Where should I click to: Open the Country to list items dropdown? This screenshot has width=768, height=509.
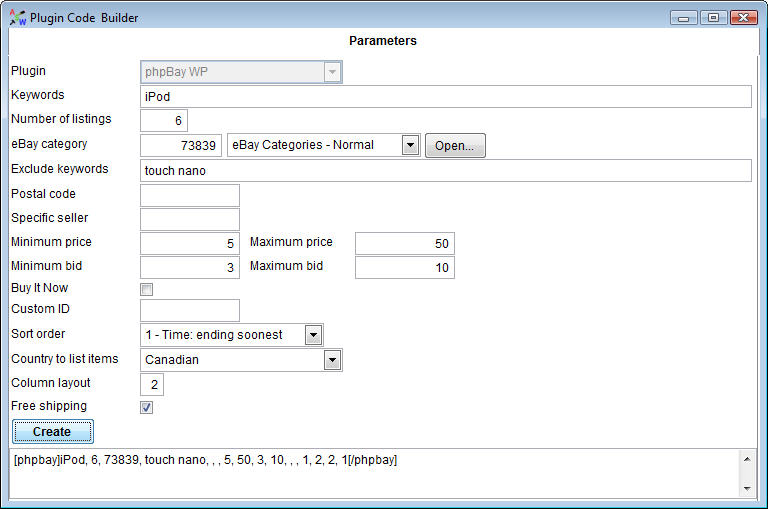(333, 360)
